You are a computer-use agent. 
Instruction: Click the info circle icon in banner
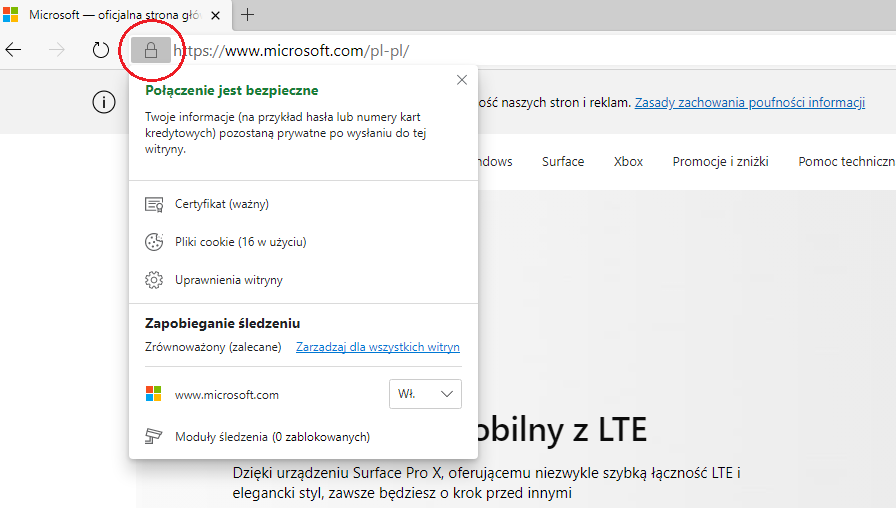coord(103,102)
